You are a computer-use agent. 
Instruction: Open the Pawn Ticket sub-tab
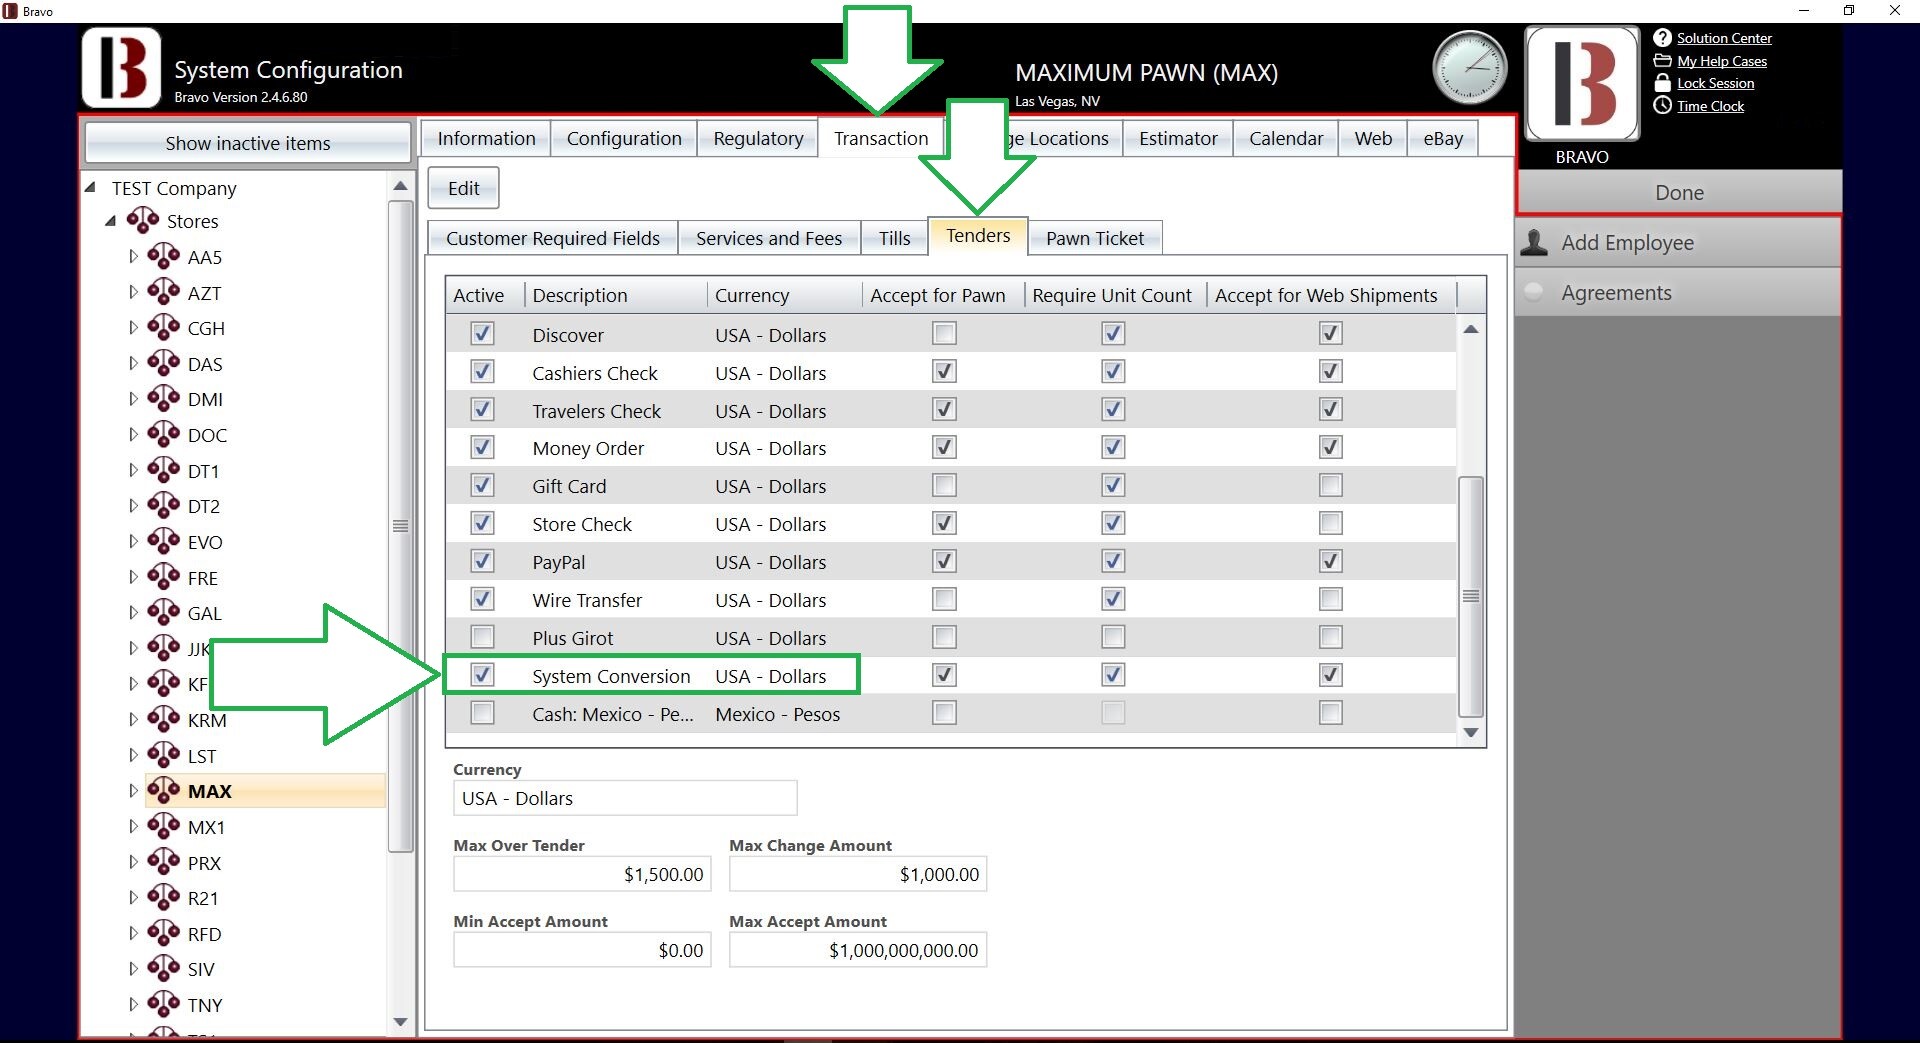(x=1094, y=238)
